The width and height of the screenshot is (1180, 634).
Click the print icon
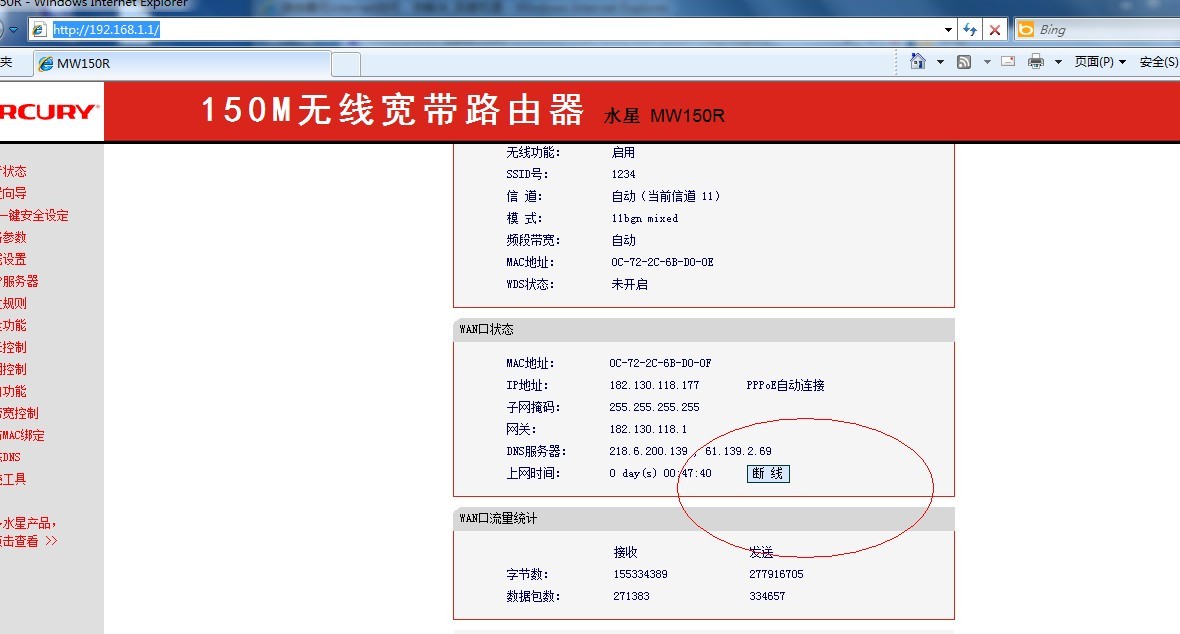[1036, 62]
